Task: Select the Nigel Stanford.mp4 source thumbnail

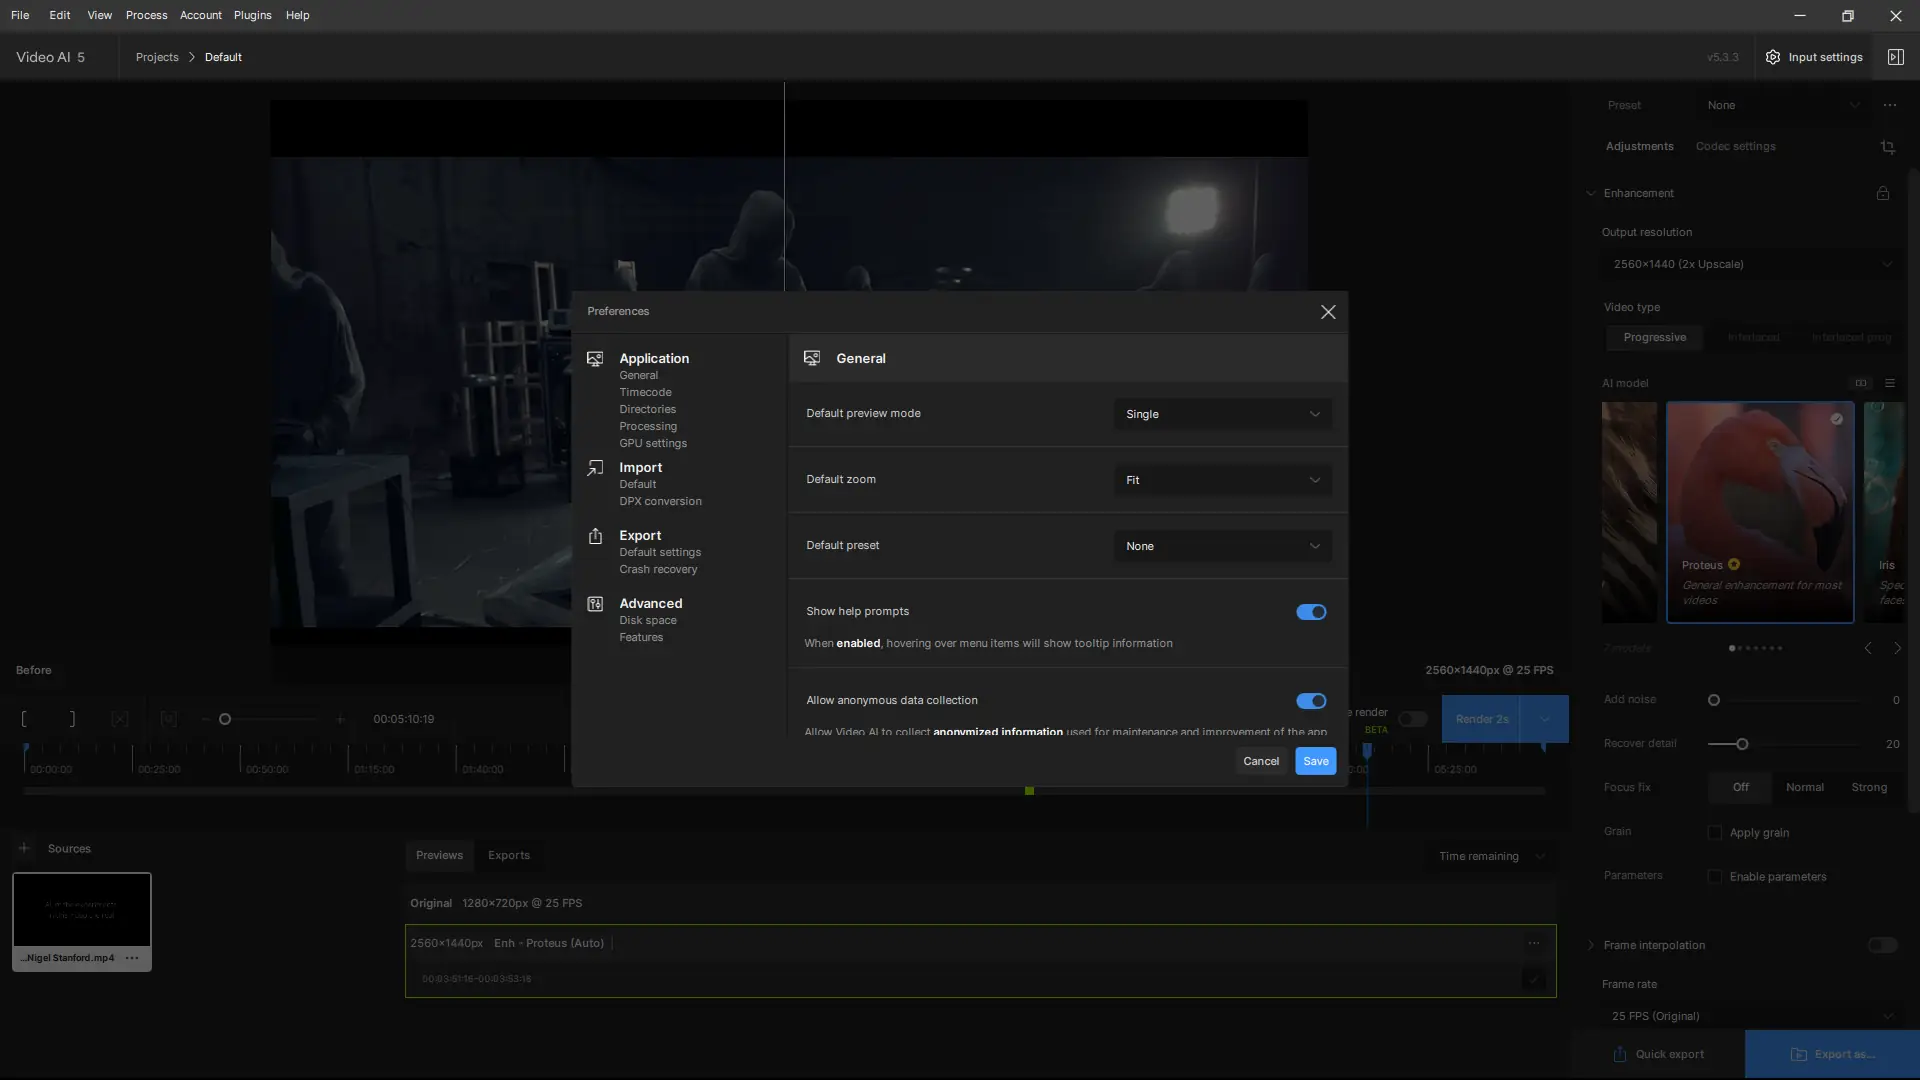Action: [x=81, y=910]
